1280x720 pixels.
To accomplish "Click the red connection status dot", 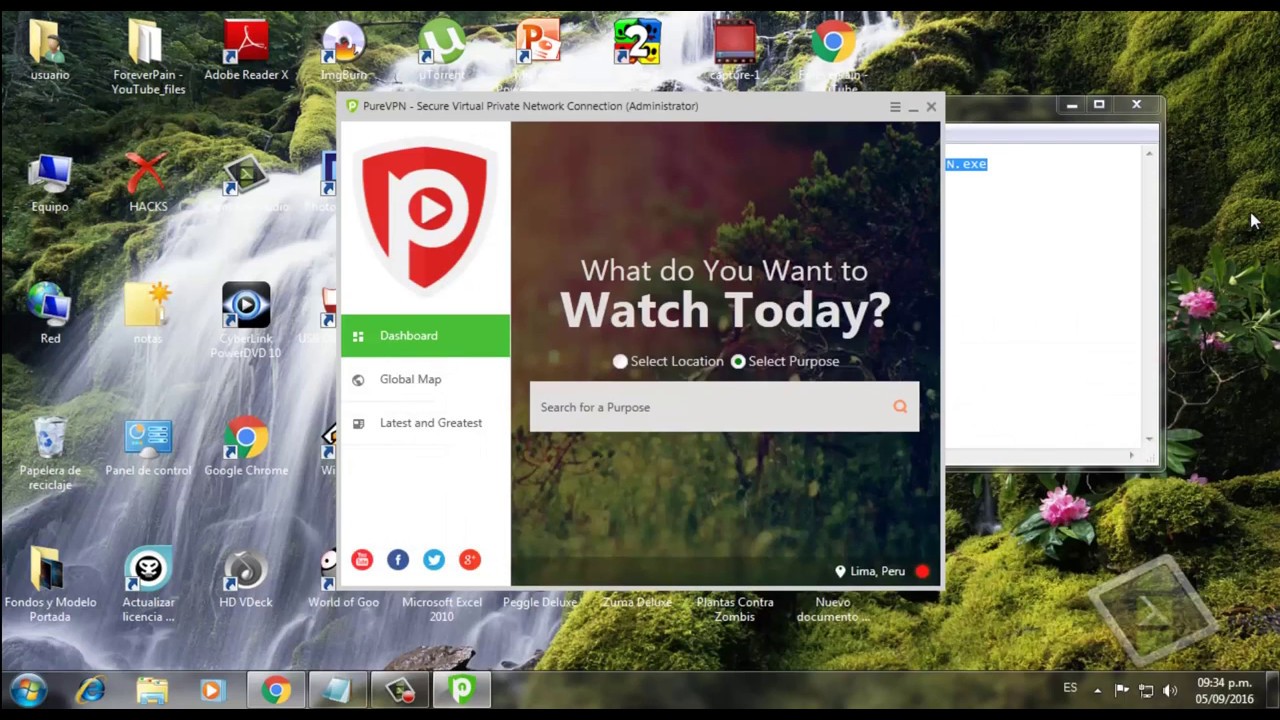I will point(922,572).
